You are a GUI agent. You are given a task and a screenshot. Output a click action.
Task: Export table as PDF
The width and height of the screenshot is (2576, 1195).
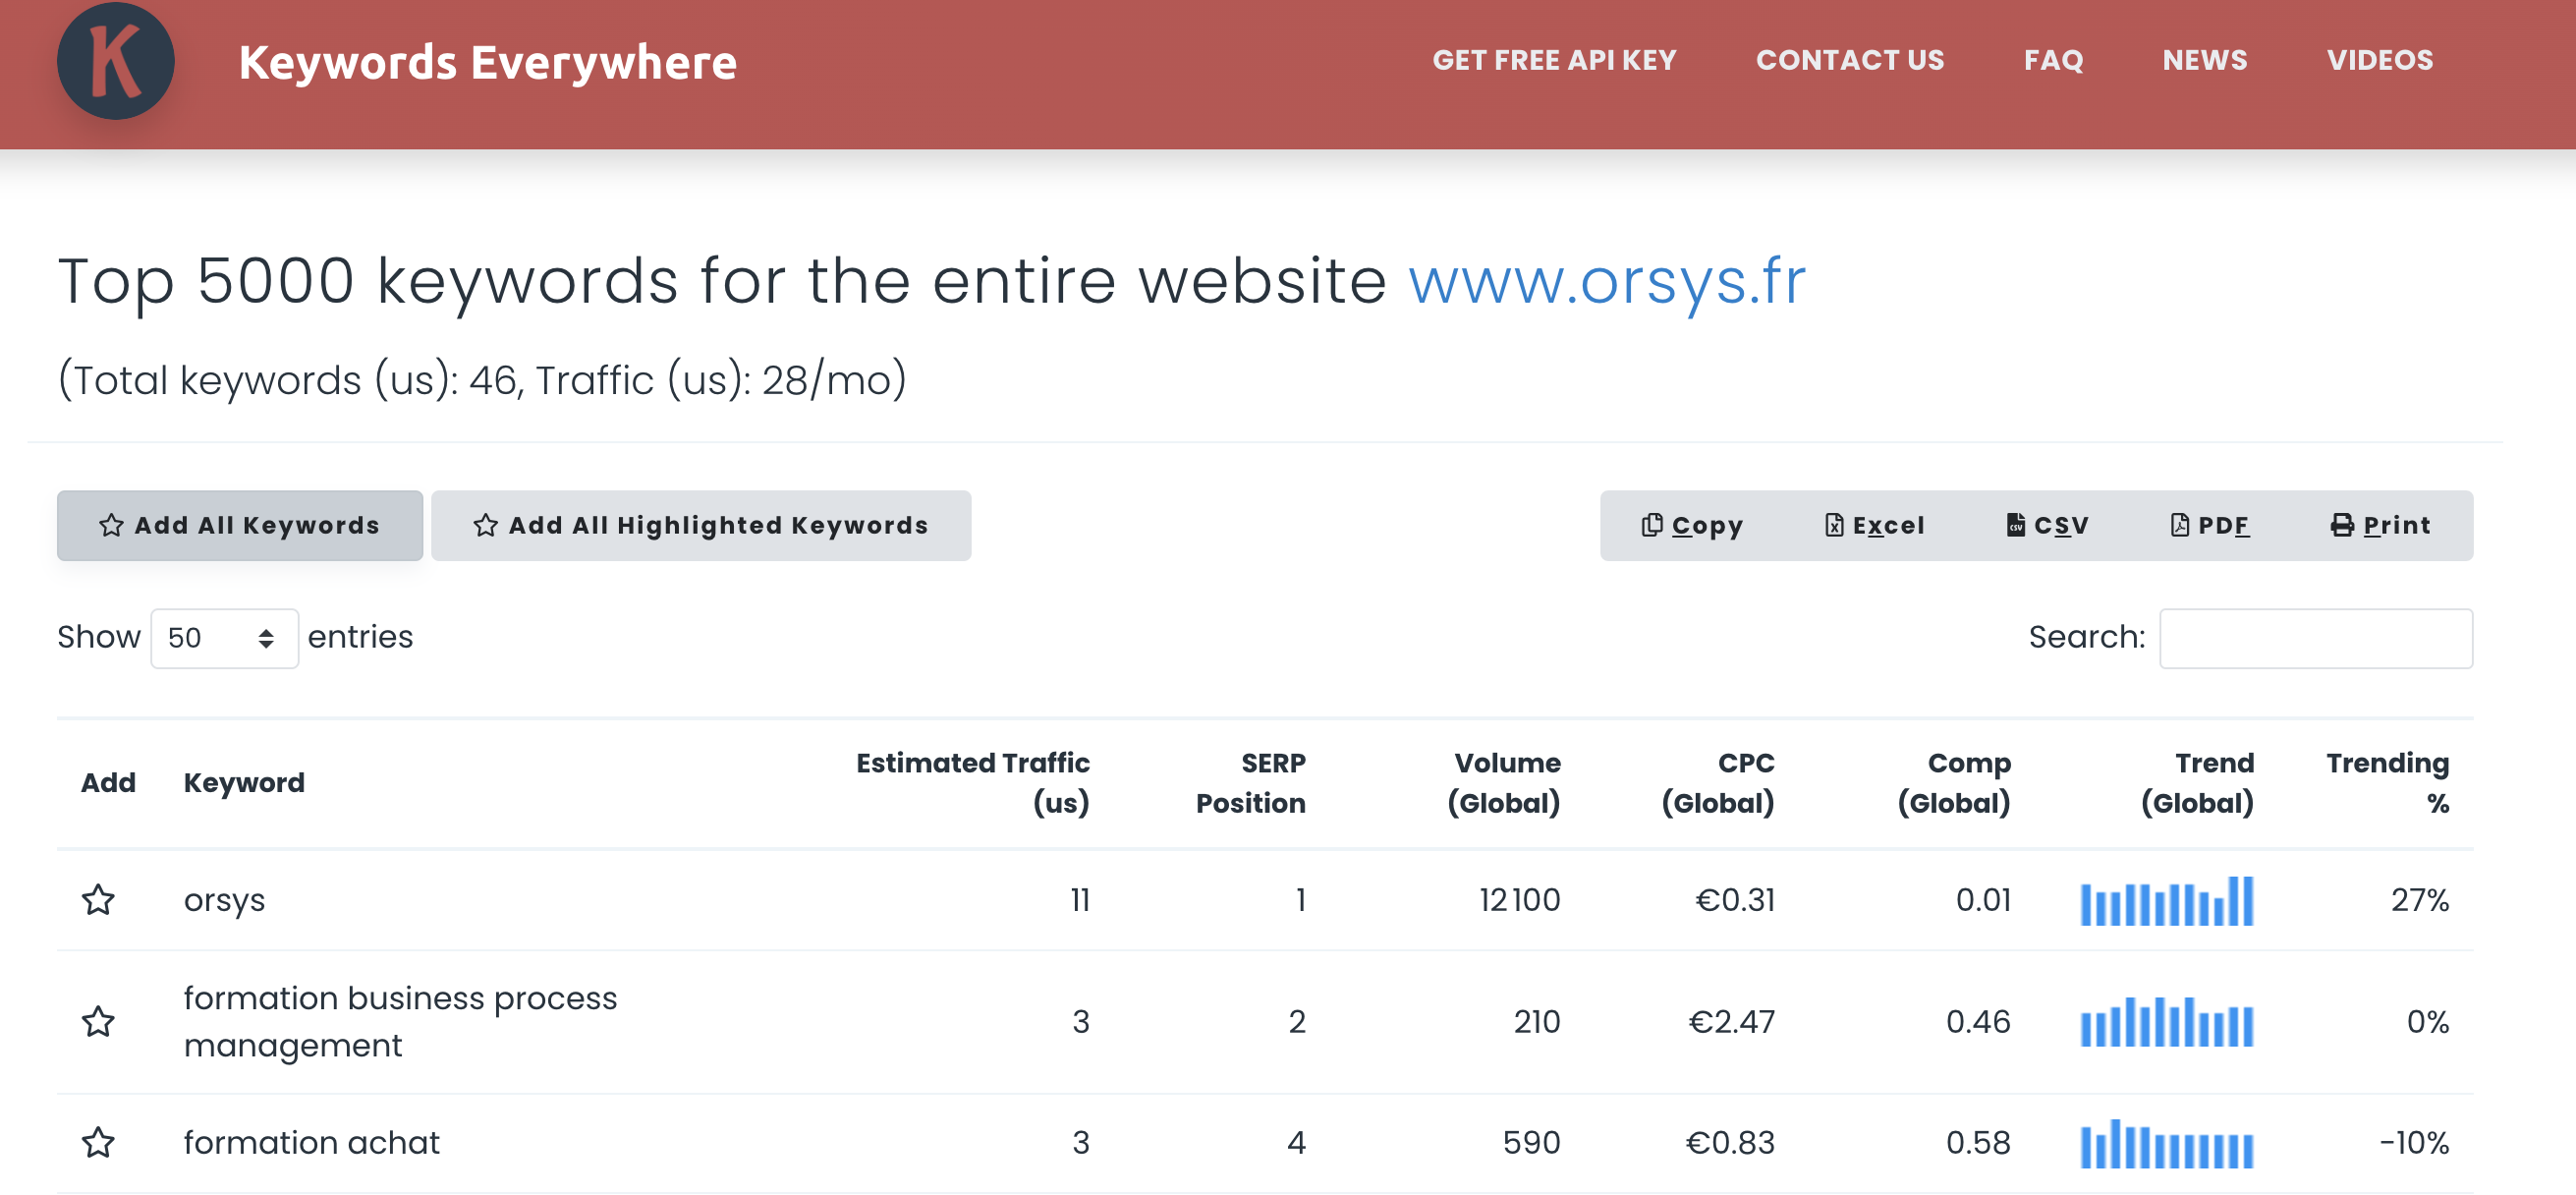[2209, 526]
